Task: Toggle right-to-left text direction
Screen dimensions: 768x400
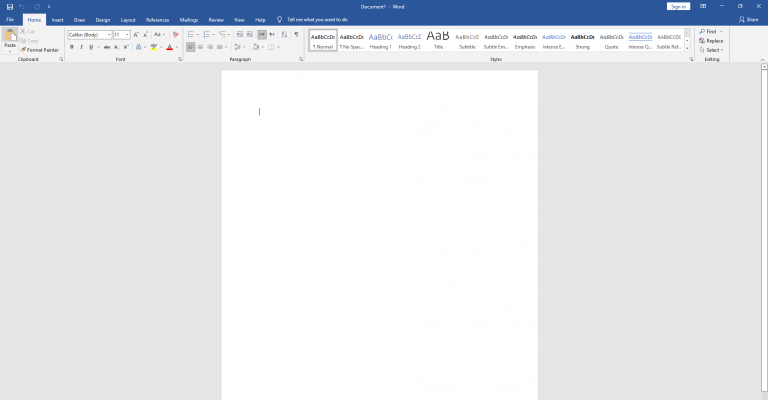Action: point(272,34)
